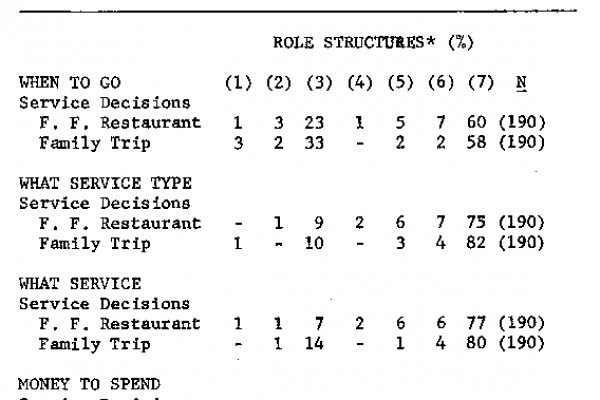This screenshot has width=600, height=400.
Task: Click the value 82 in Family Trip row
Action: click(476, 243)
